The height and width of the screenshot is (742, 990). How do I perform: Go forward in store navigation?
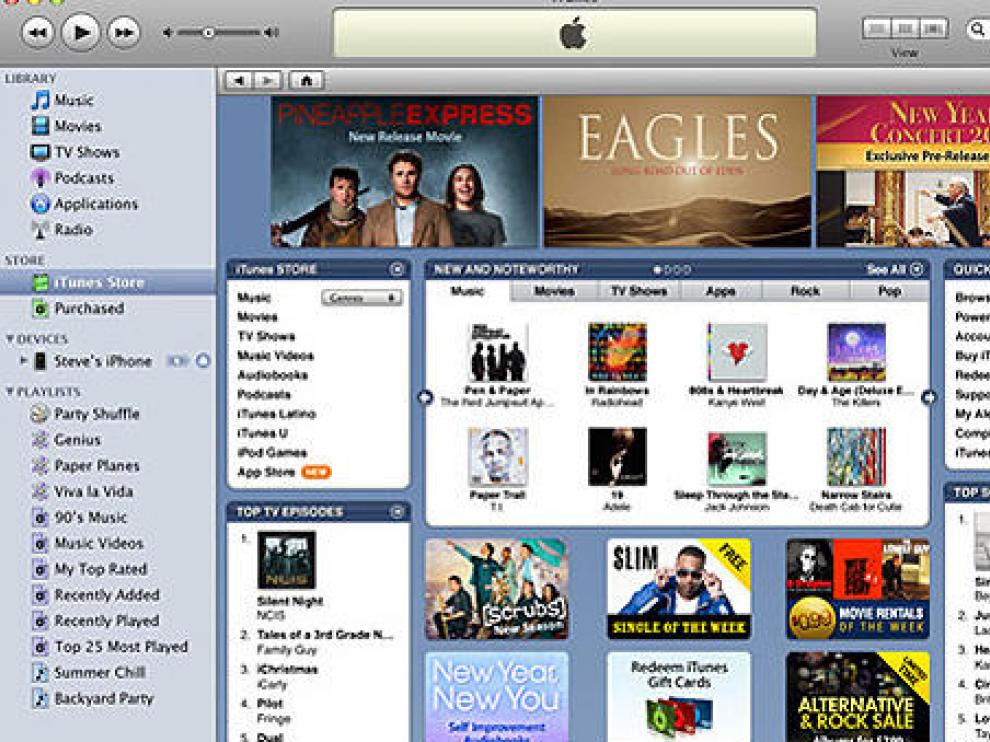pos(268,80)
